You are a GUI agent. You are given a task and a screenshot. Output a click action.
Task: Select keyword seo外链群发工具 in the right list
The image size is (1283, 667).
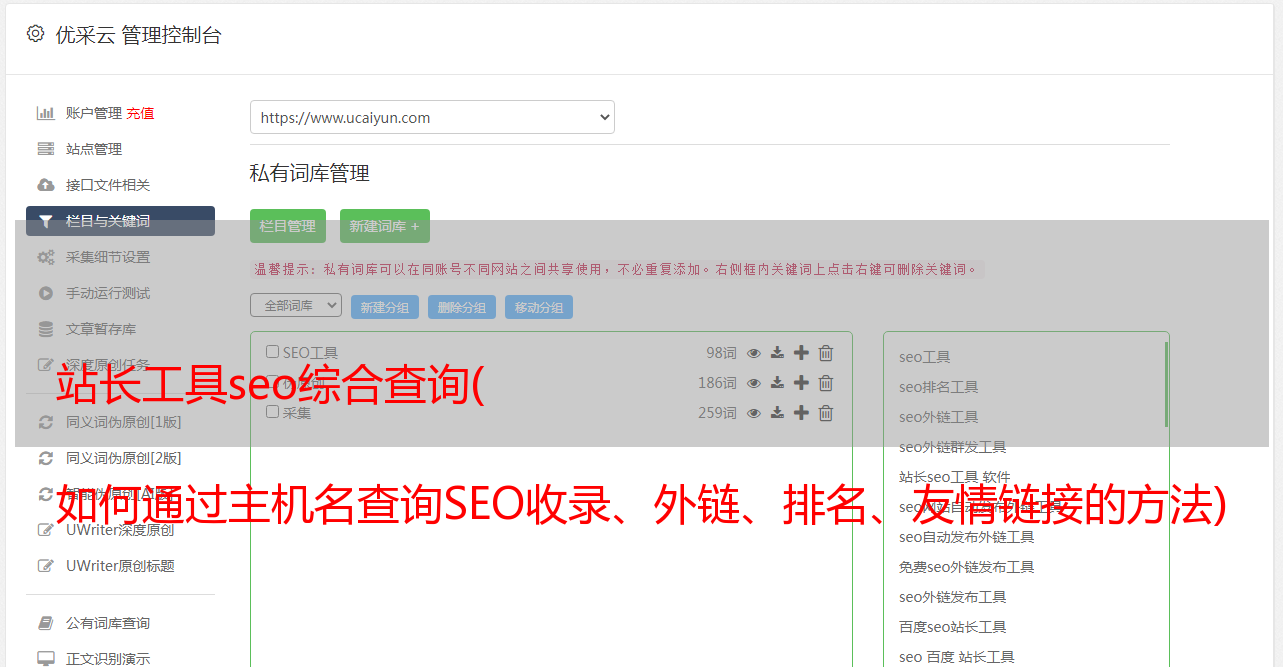point(952,447)
